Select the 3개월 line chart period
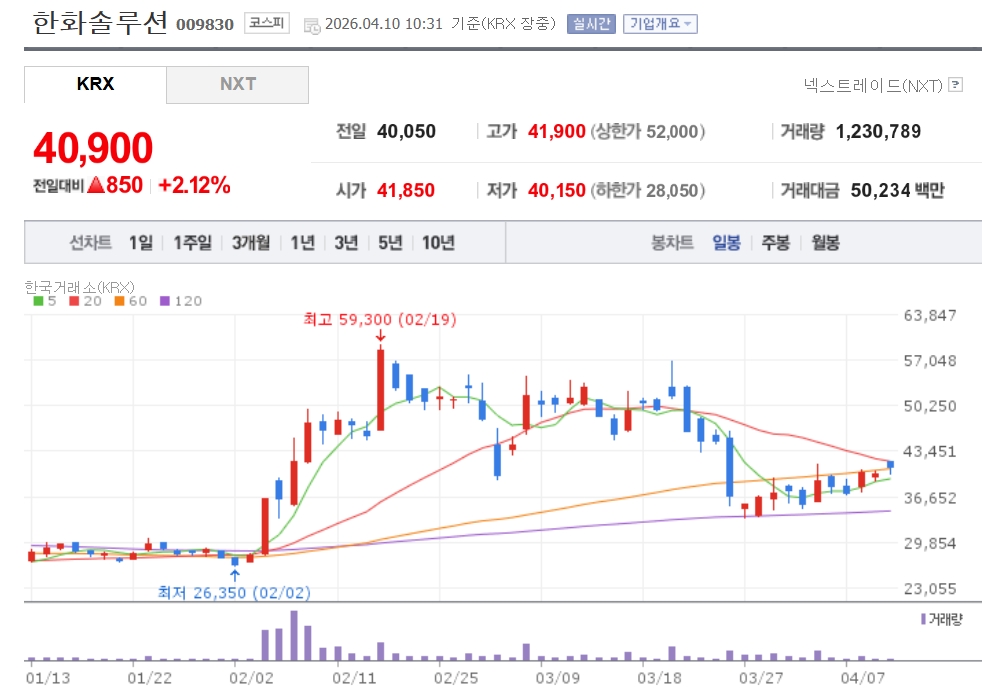The image size is (982, 700). (x=251, y=242)
